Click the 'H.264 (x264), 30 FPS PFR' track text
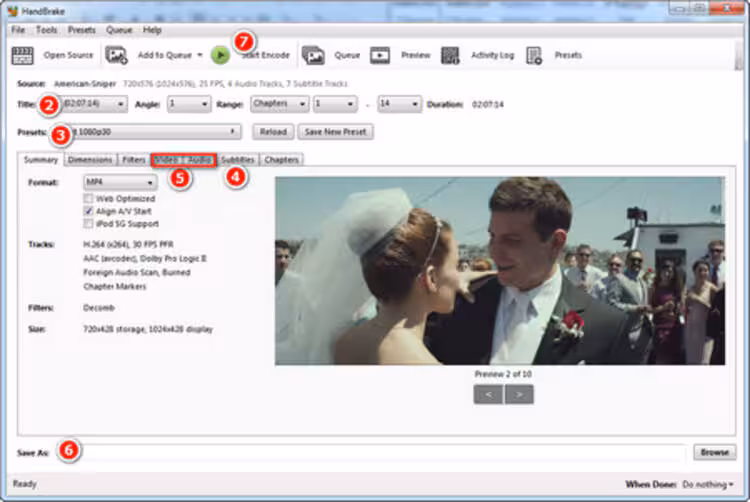This screenshot has height=502, width=750. pyautogui.click(x=128, y=244)
